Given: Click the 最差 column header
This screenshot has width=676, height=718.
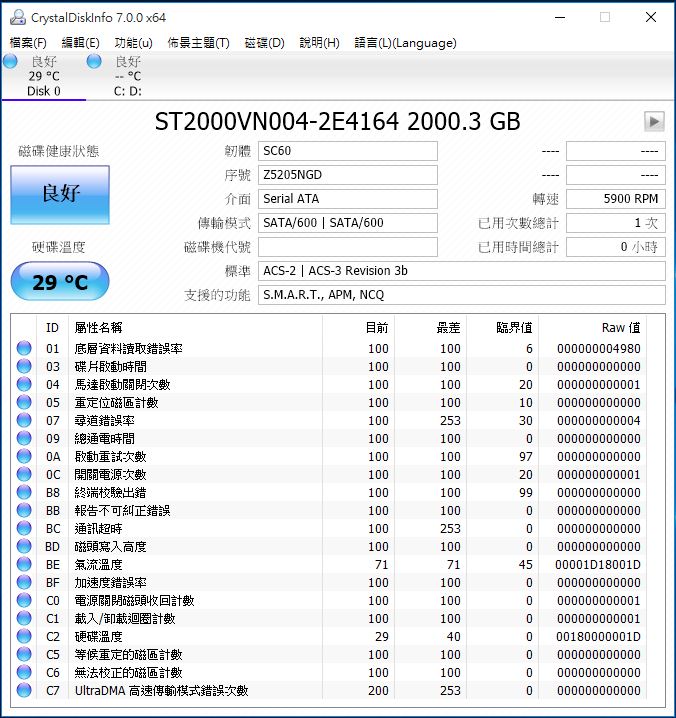Looking at the screenshot, I should click(430, 328).
